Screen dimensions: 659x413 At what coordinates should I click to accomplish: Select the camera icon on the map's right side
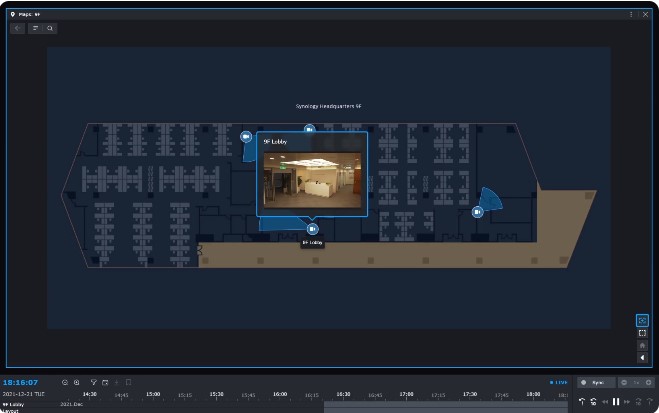(x=477, y=212)
